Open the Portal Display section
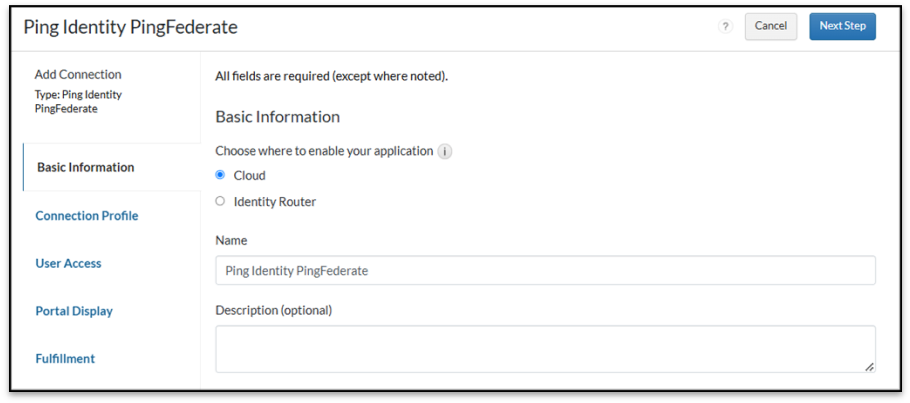 click(74, 311)
